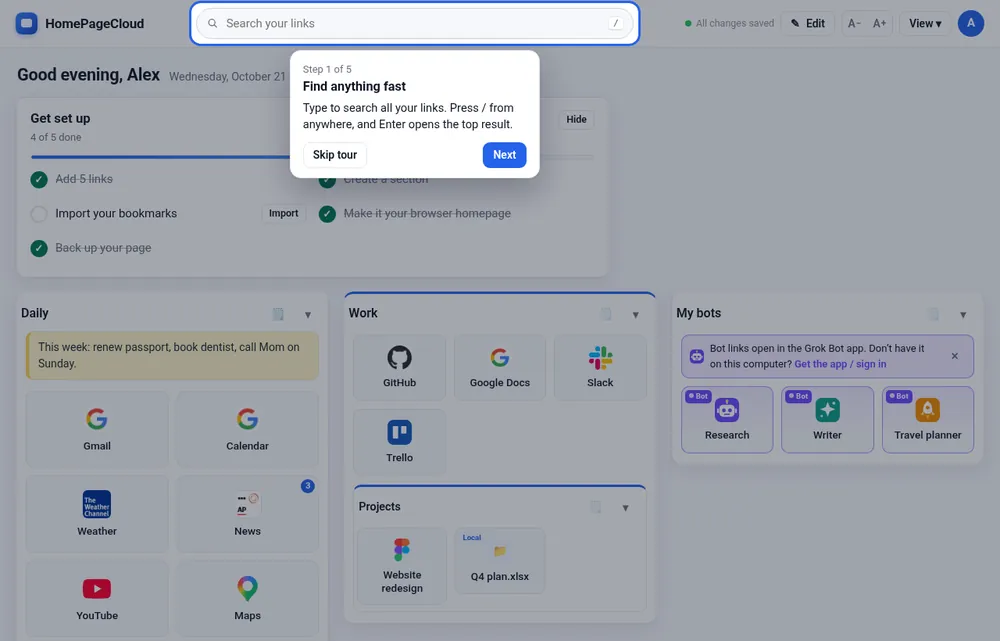
Task: Click the note icon in Work section
Action: pyautogui.click(x=606, y=314)
